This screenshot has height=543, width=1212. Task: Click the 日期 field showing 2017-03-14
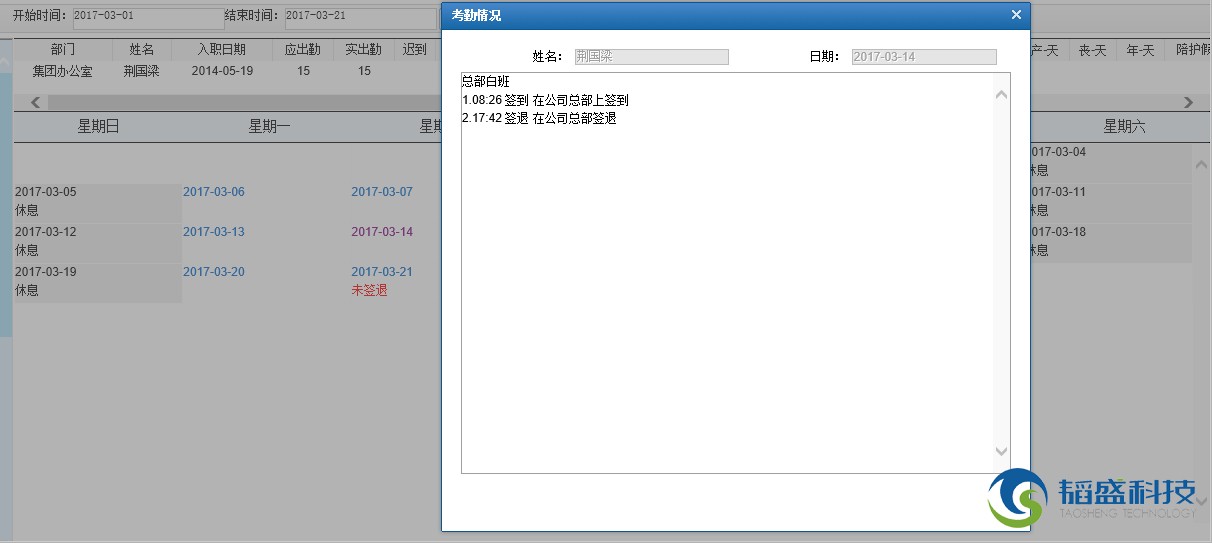tap(924, 57)
